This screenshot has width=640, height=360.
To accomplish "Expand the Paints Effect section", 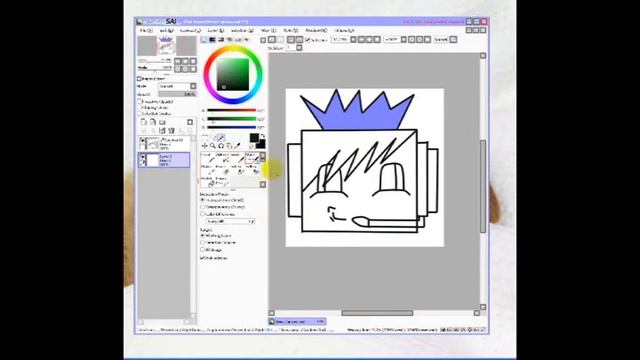I will [x=140, y=78].
